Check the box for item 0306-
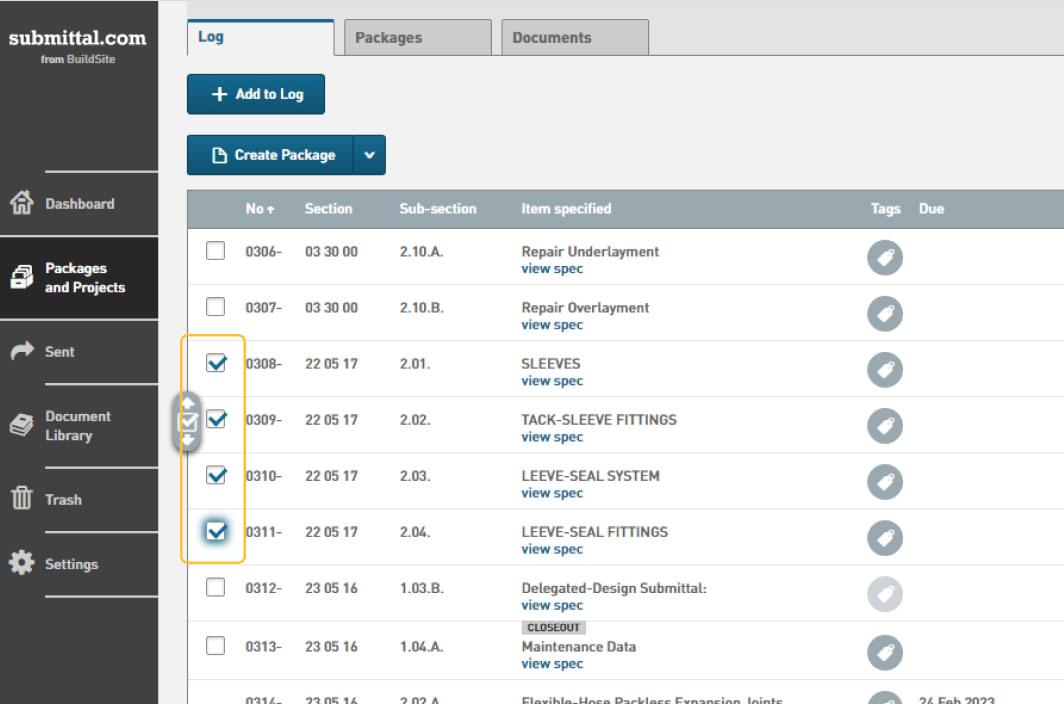The width and height of the screenshot is (1064, 704). [216, 251]
